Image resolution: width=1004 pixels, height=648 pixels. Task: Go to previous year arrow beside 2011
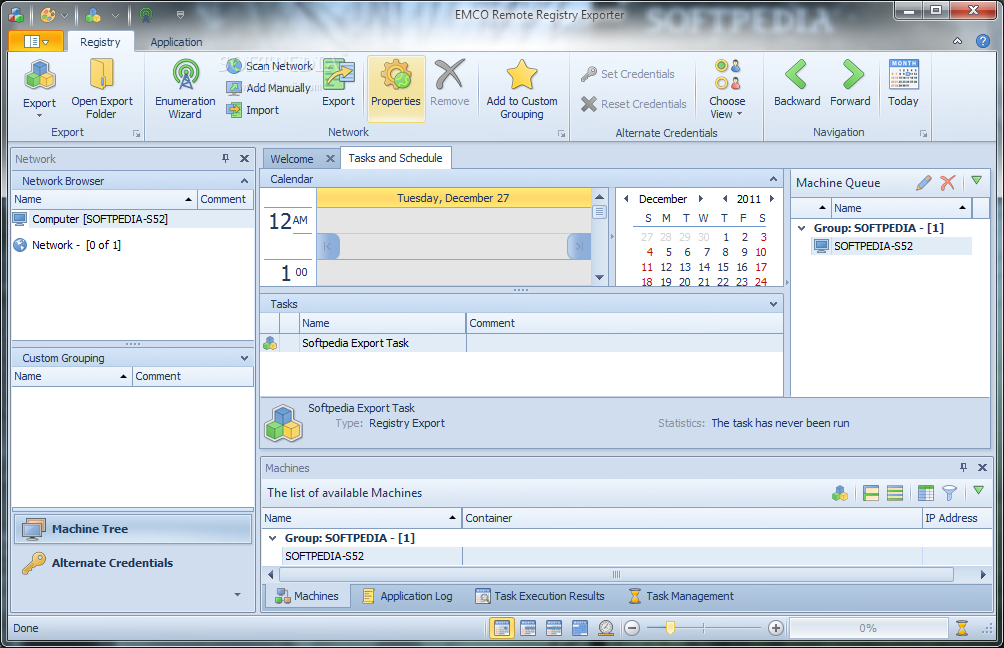[x=725, y=198]
